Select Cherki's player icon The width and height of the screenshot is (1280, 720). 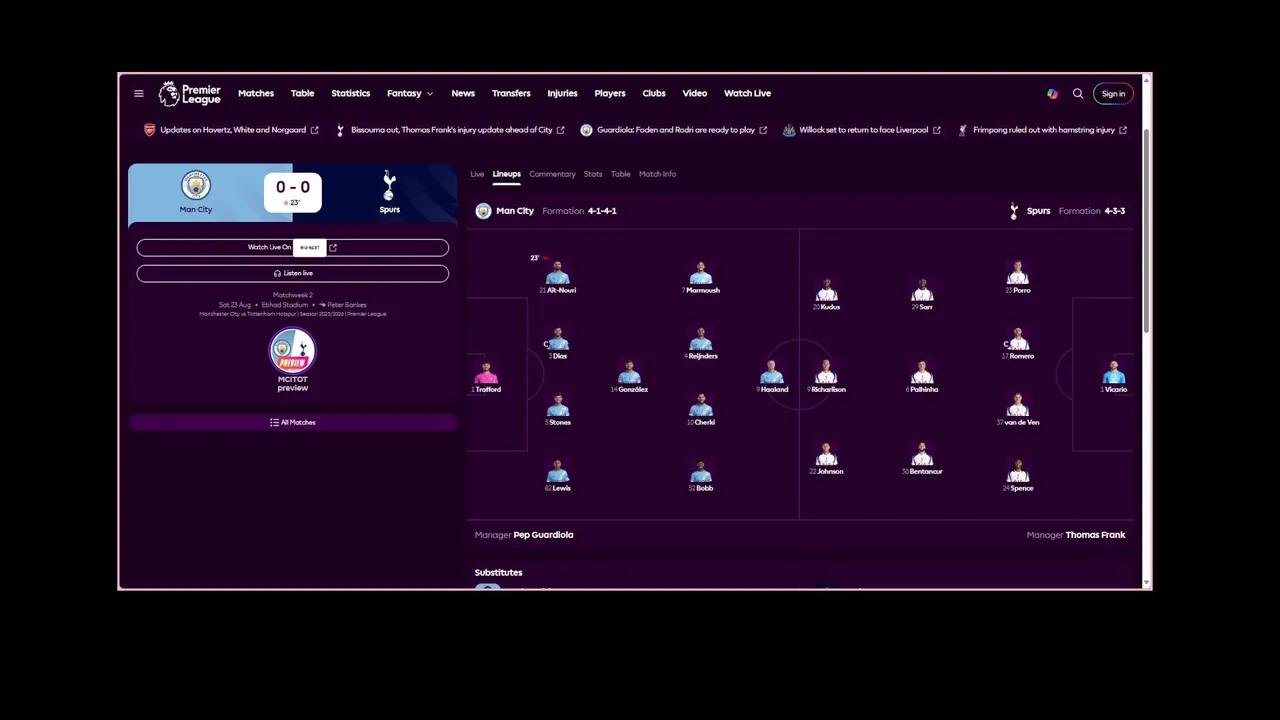pyautogui.click(x=701, y=406)
